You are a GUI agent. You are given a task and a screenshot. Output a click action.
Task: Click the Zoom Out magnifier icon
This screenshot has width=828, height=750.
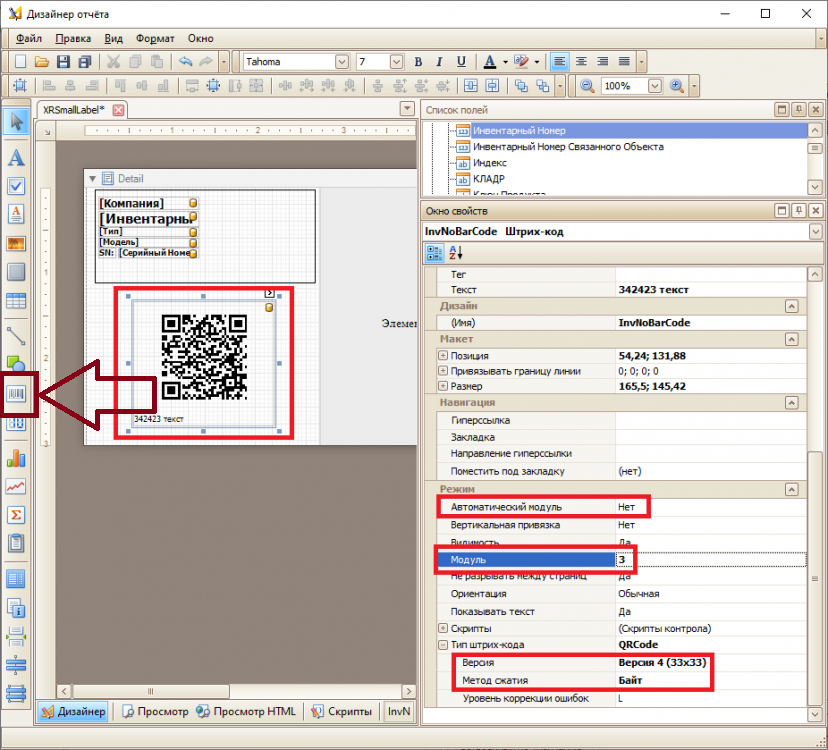tap(587, 86)
